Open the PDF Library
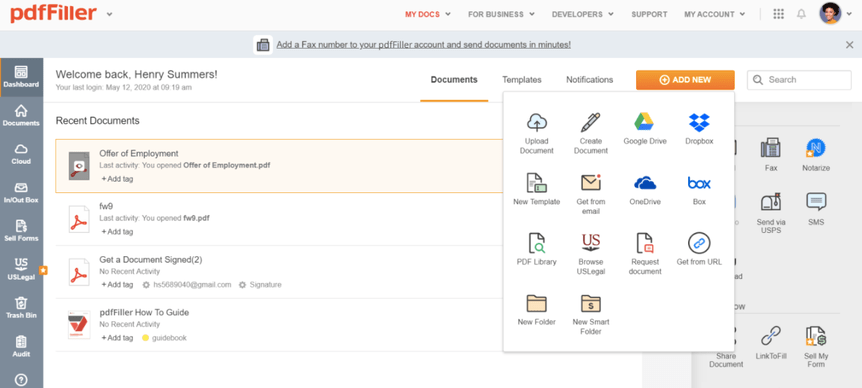This screenshot has width=862, height=388. point(537,249)
